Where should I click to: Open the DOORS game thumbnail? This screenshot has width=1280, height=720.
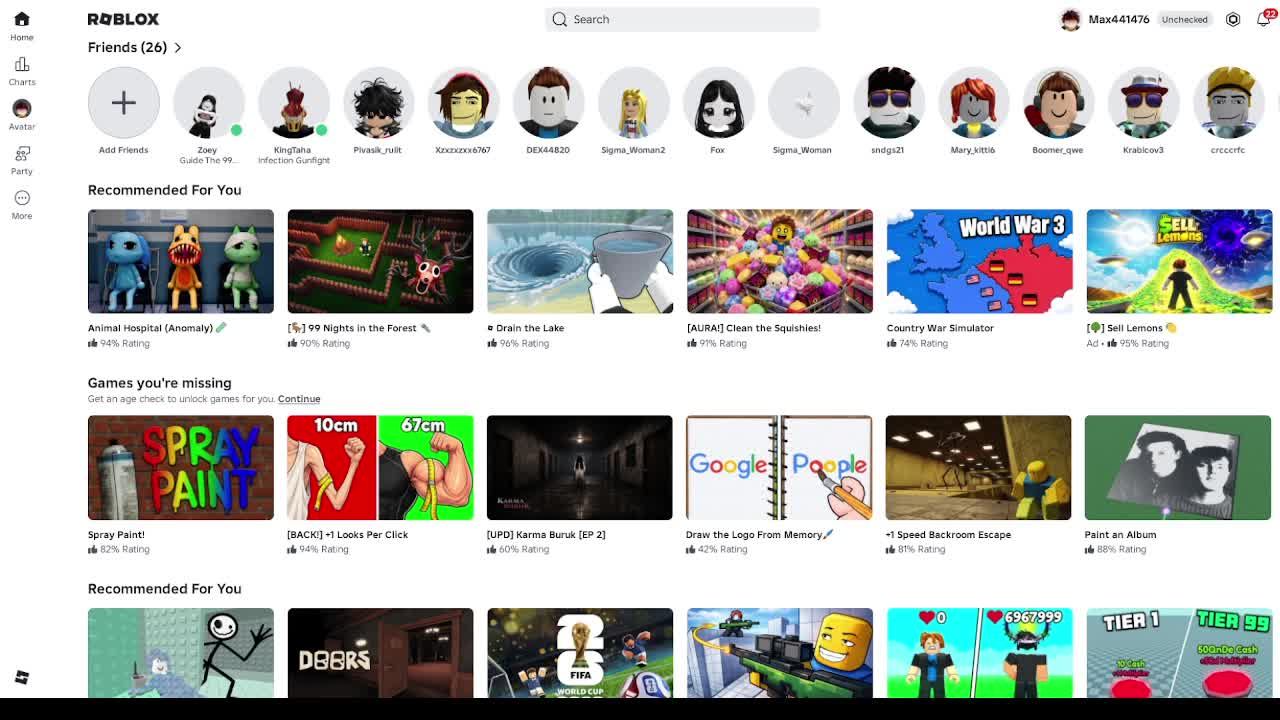380,653
